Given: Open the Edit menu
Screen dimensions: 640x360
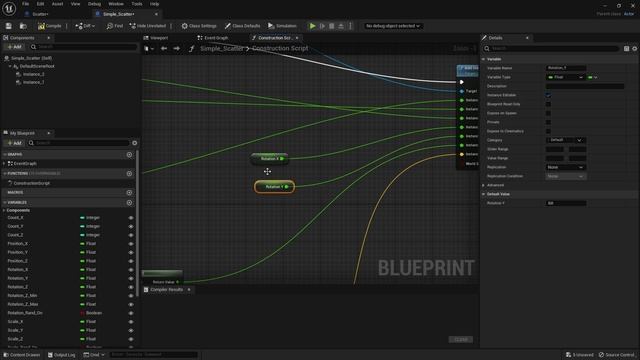Looking at the screenshot, I should click(40, 4).
